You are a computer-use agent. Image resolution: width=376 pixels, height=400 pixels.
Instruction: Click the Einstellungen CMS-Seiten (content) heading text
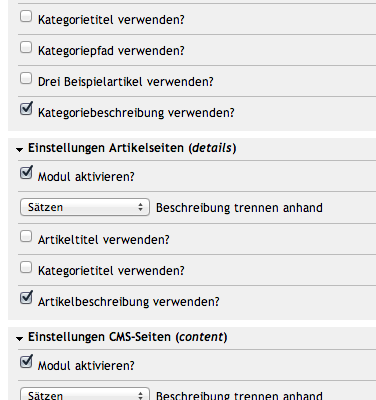click(127, 337)
